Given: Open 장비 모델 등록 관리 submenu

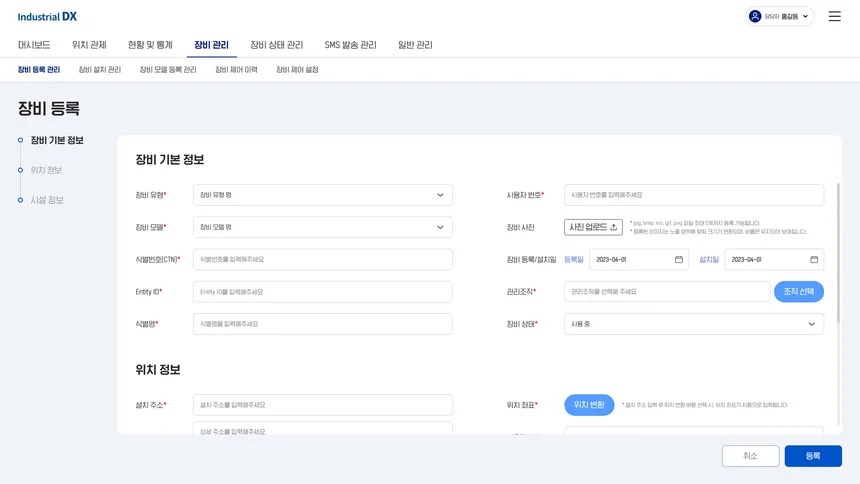Looking at the screenshot, I should pos(168,70).
